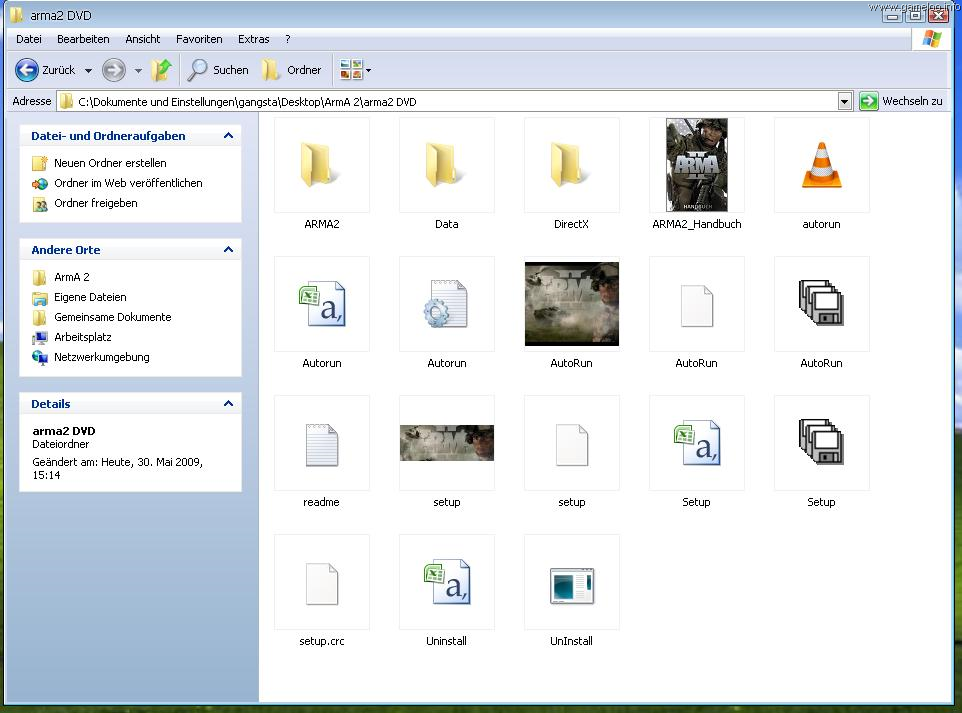Collapse the Details panel
Screen dimensions: 962x713
pos(228,404)
